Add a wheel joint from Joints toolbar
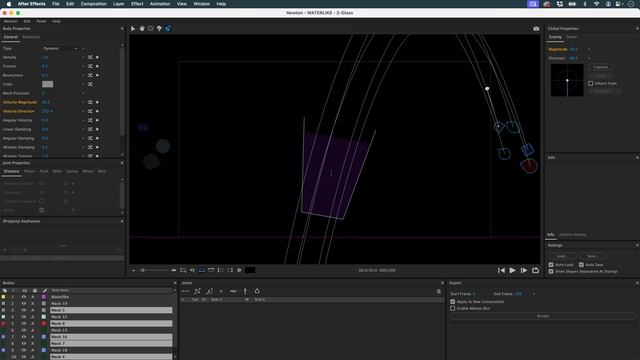Image resolution: width=640 pixels, height=360 pixels. (x=245, y=291)
